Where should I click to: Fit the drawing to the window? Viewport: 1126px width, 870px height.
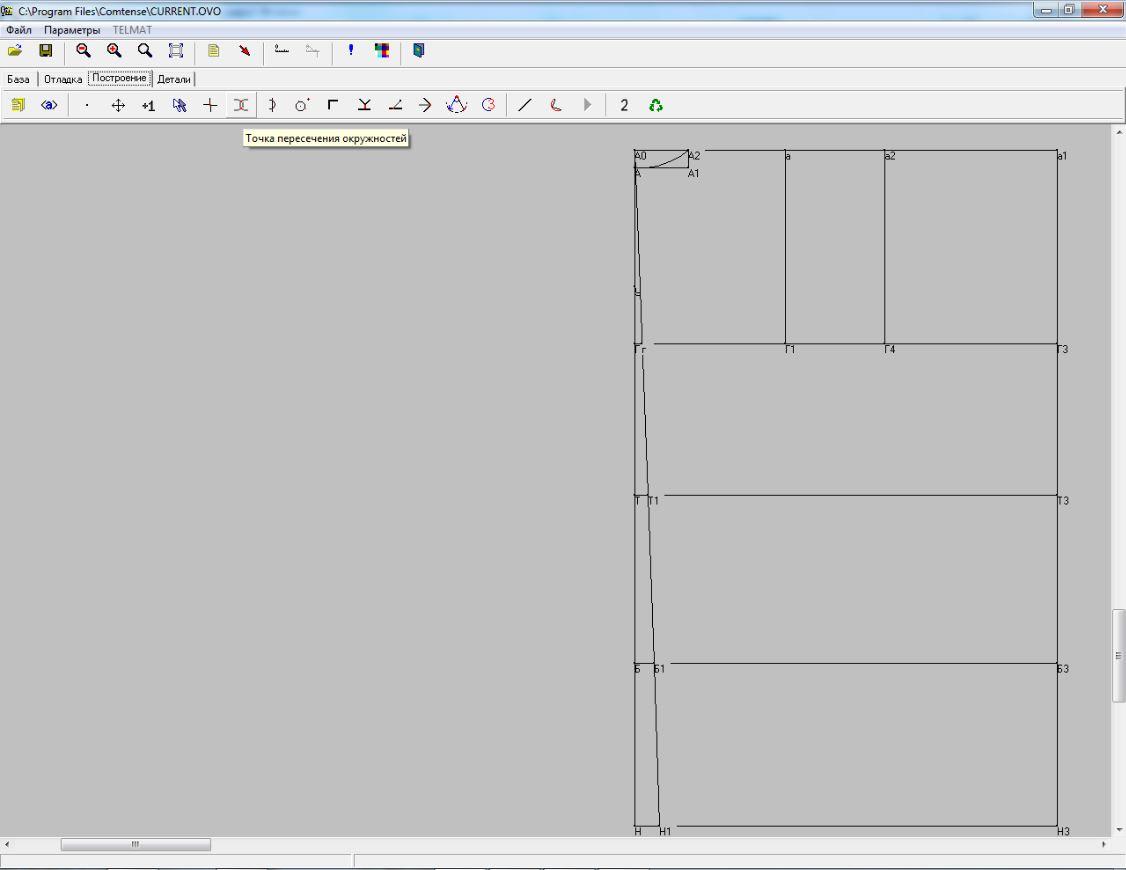click(176, 51)
